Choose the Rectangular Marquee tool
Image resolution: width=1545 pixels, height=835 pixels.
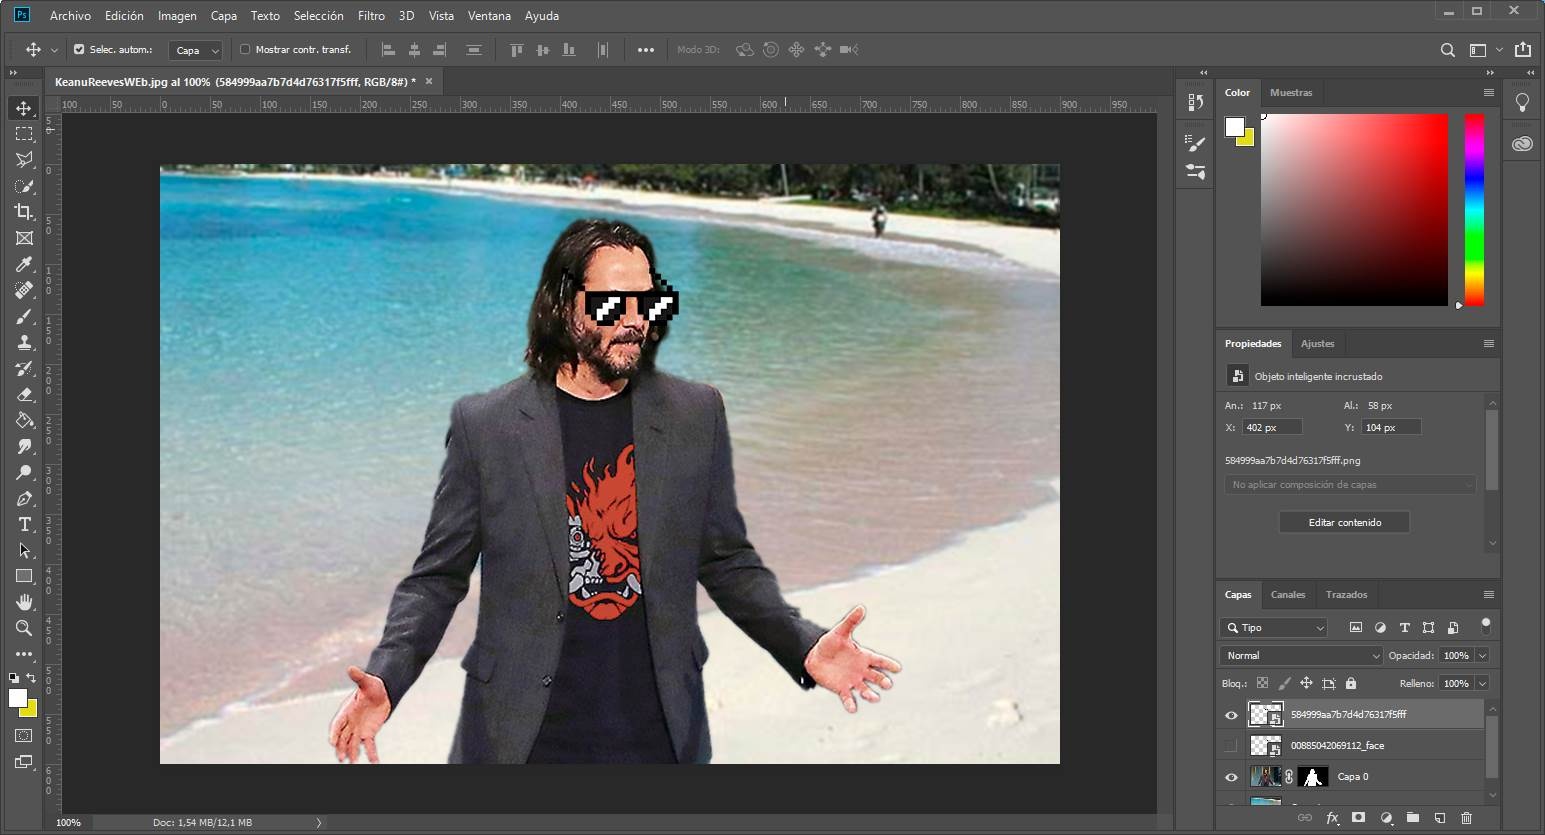click(24, 133)
